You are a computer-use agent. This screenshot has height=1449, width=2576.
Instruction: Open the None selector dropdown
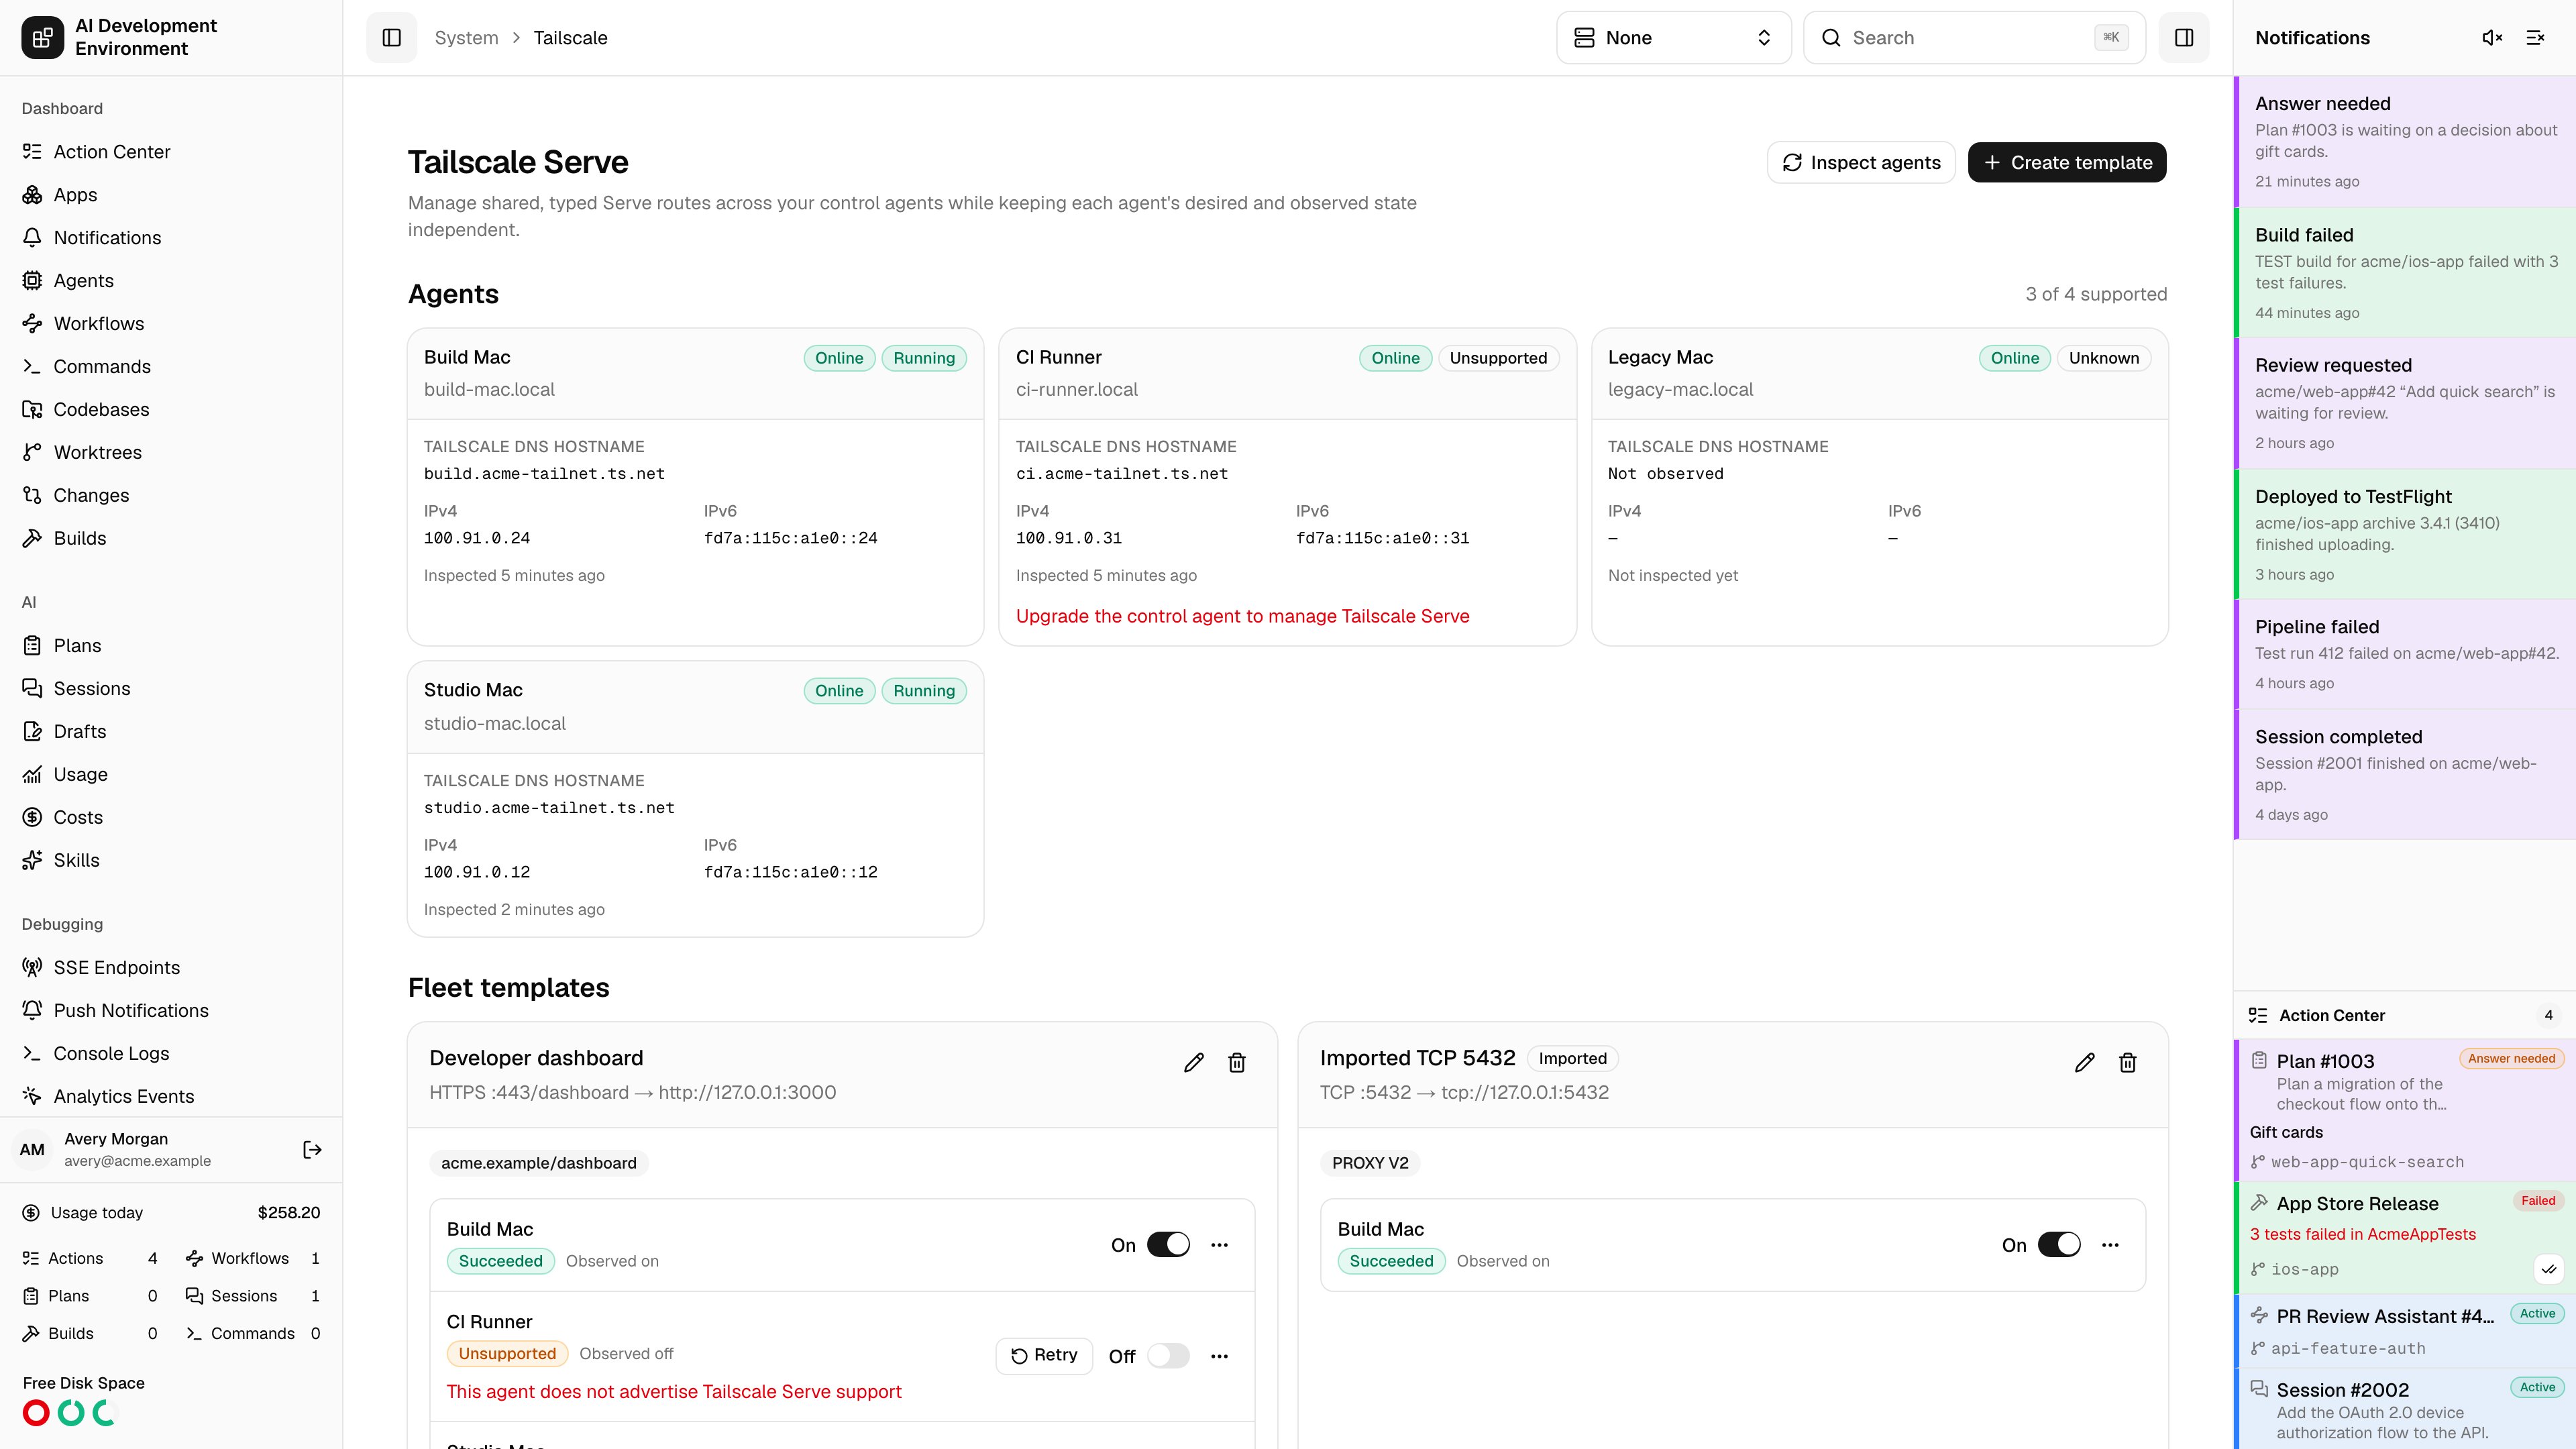click(x=1673, y=38)
